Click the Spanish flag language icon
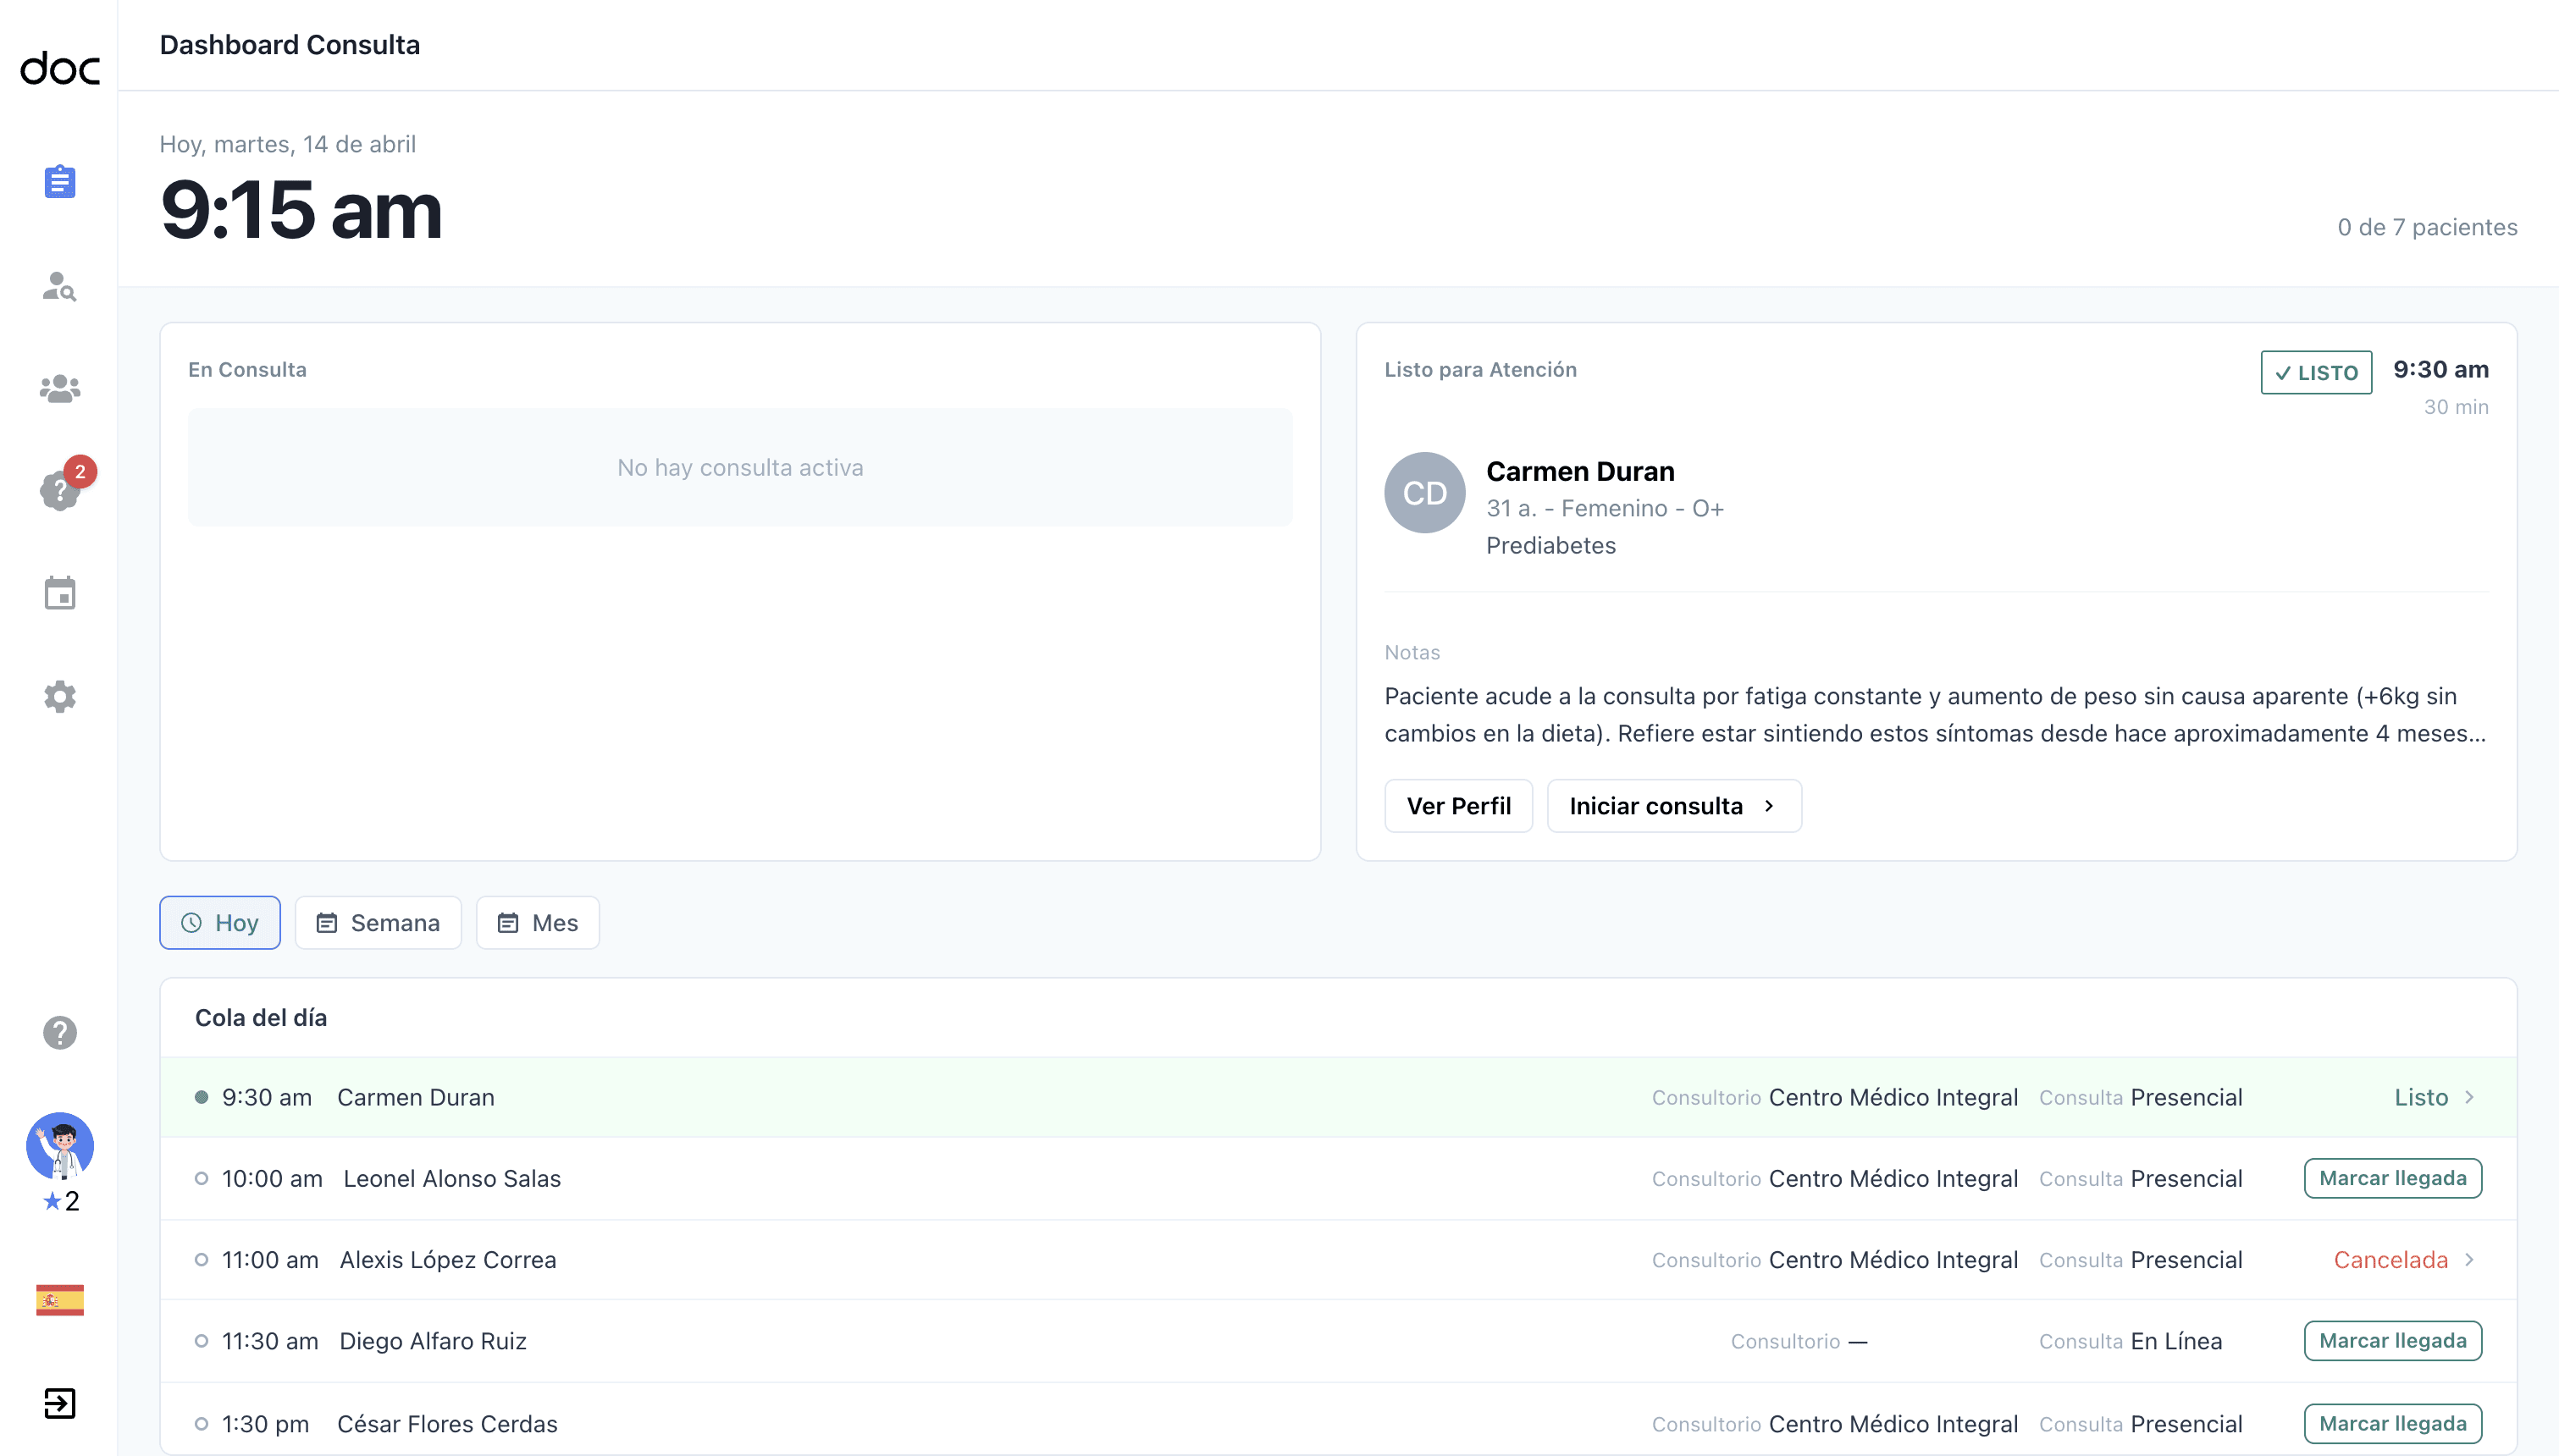The height and width of the screenshot is (1456, 2559). pos(60,1300)
